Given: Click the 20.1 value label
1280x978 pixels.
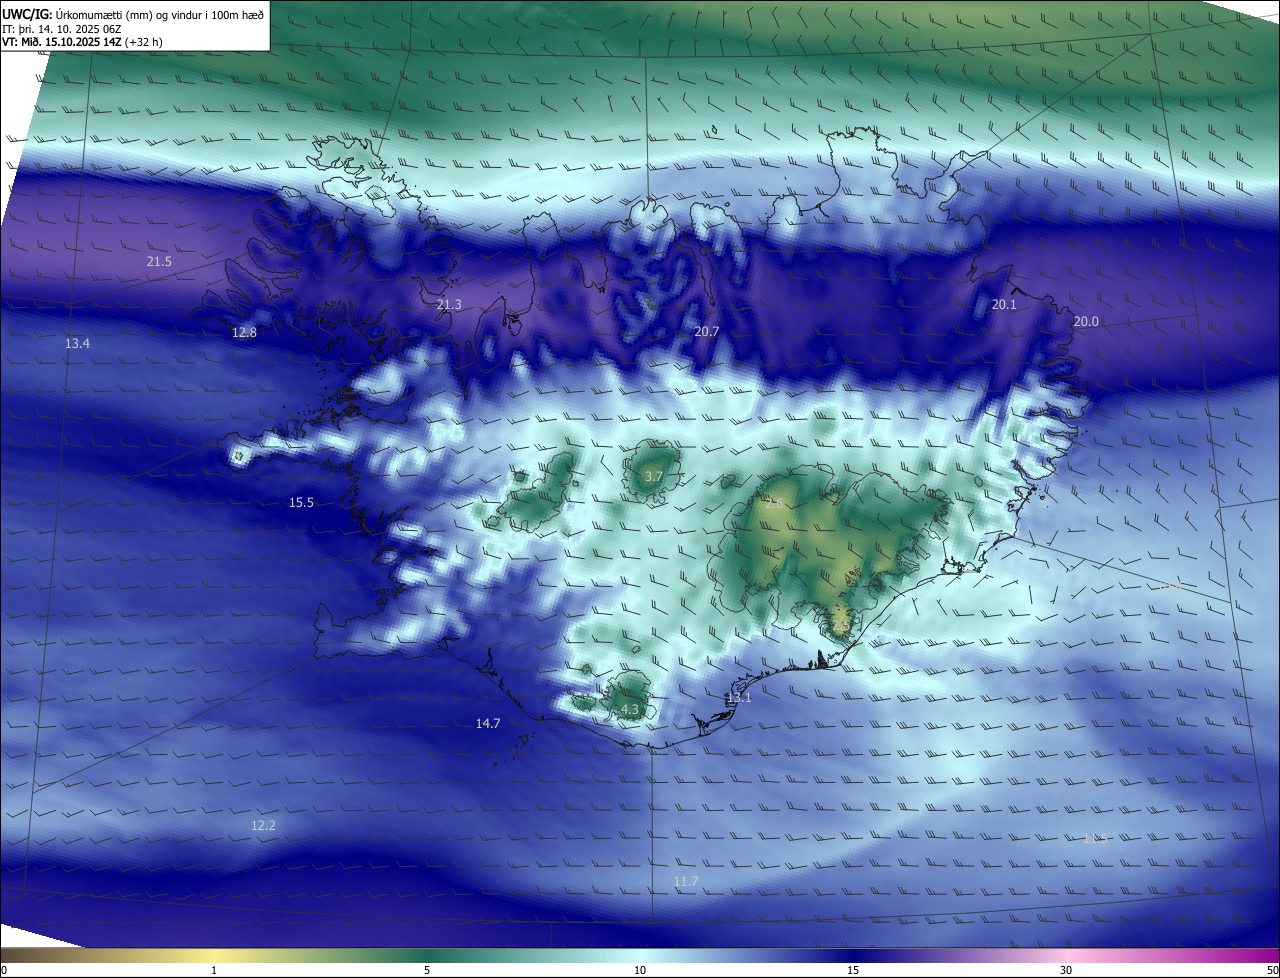Looking at the screenshot, I should pos(1003,304).
